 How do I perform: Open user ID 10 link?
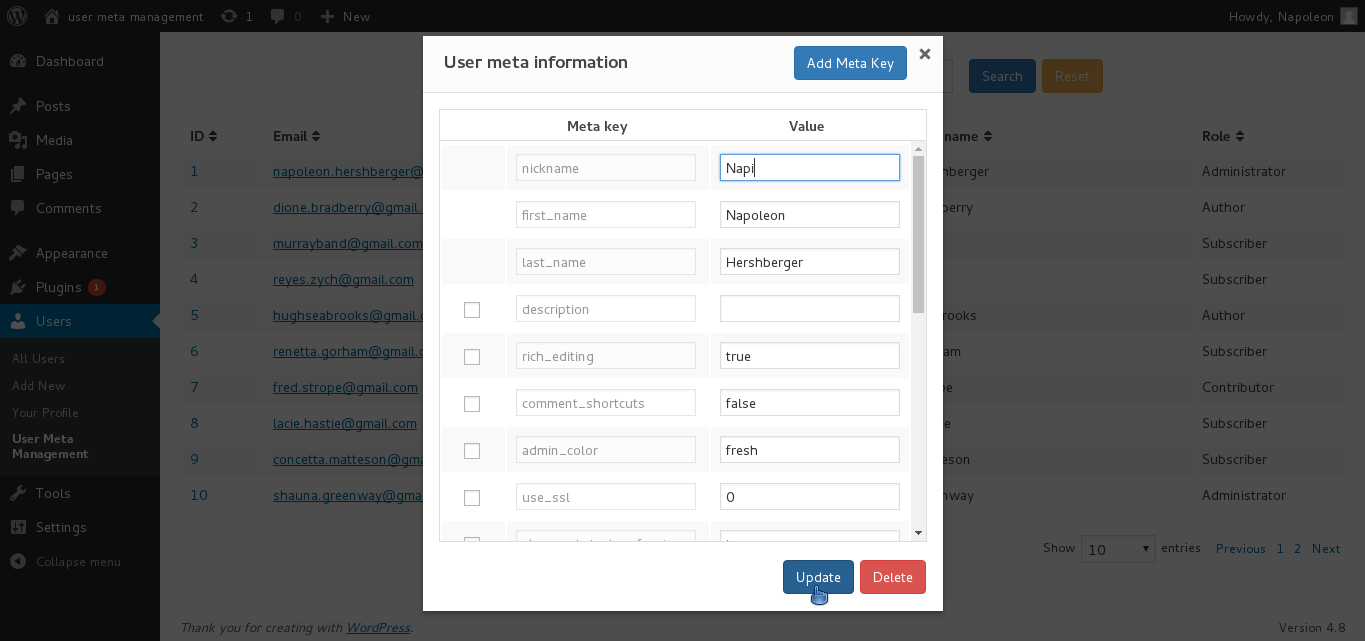click(199, 495)
